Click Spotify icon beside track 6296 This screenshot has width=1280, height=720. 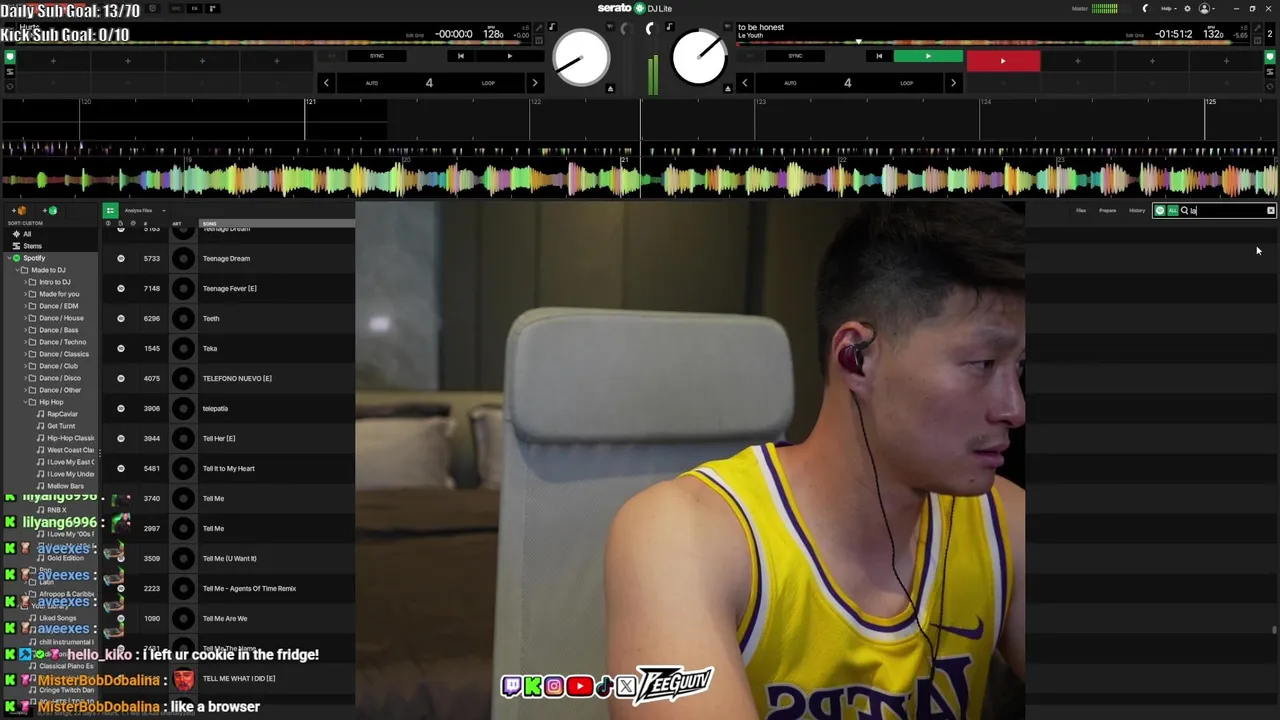(121, 318)
